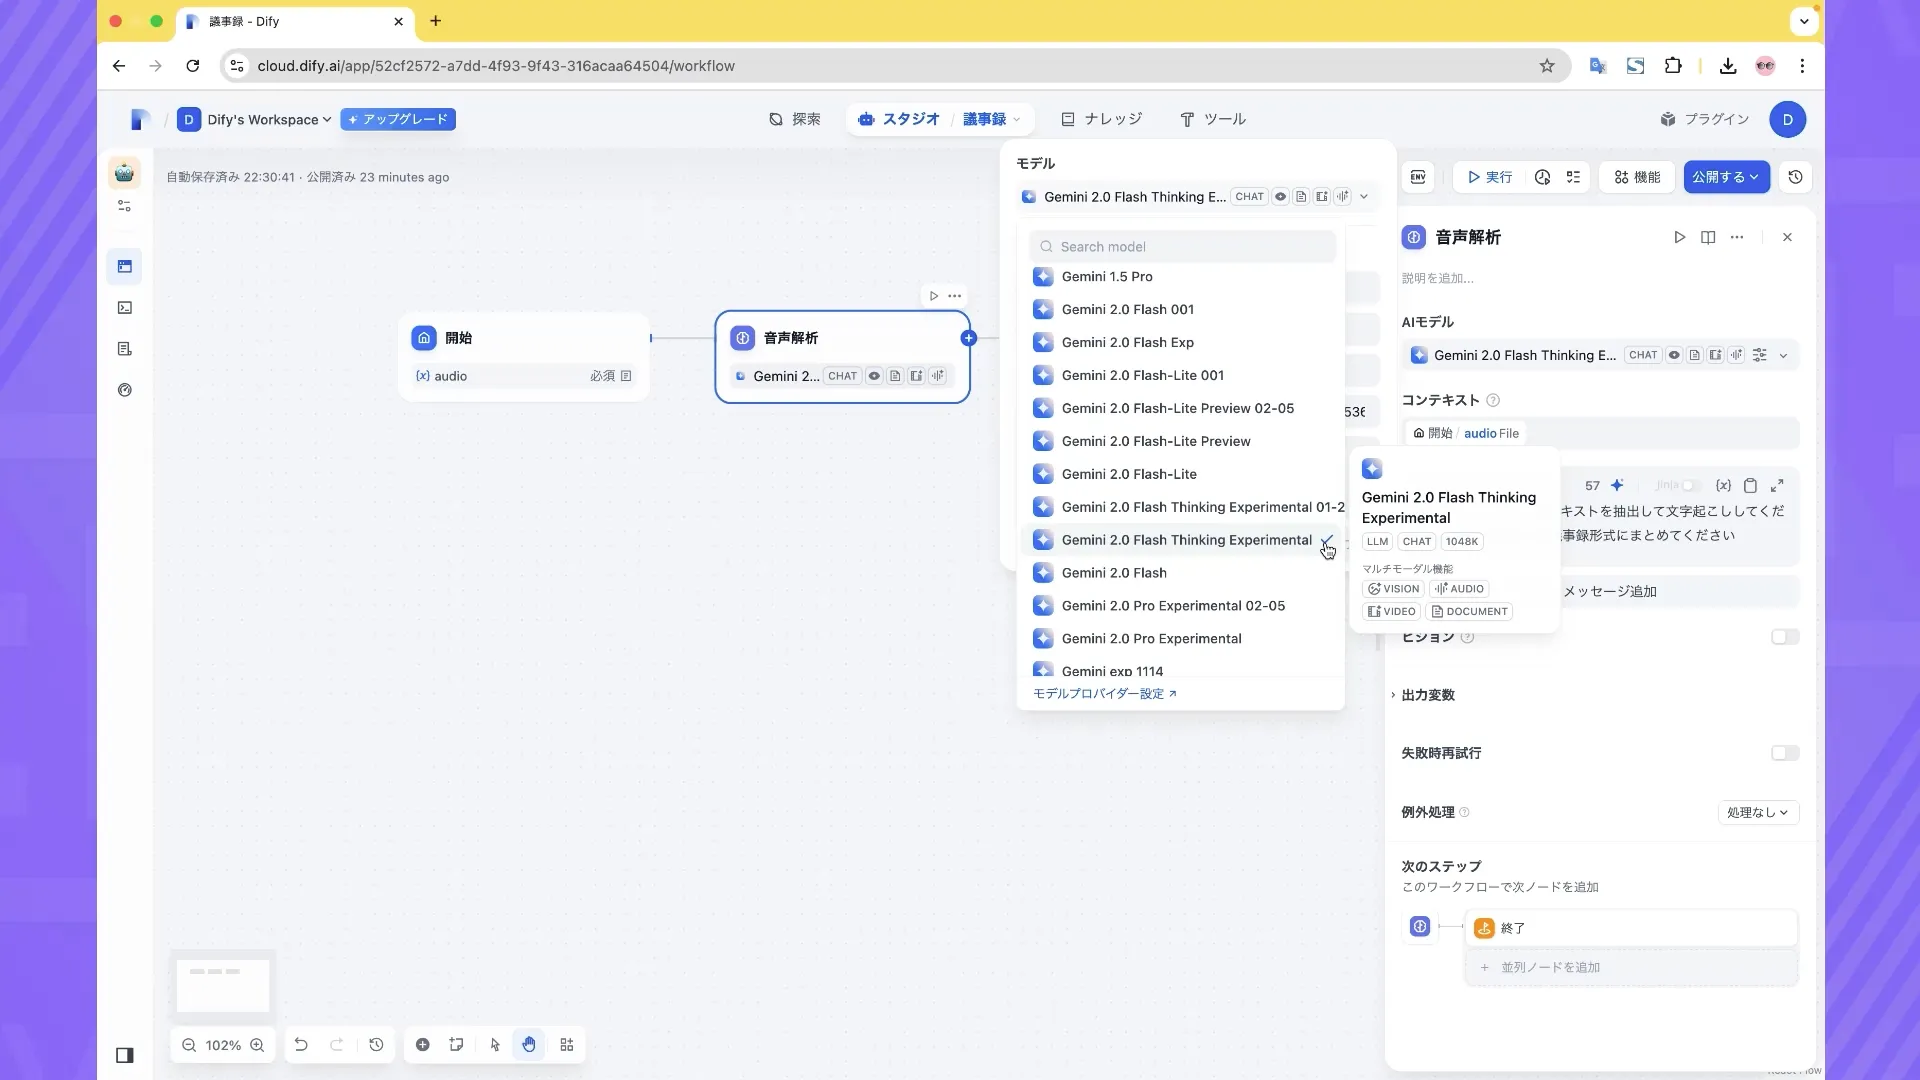1920x1080 pixels.
Task: Select Gemini 2.0 Pro Experimental 02-05 model
Action: tap(1182, 606)
